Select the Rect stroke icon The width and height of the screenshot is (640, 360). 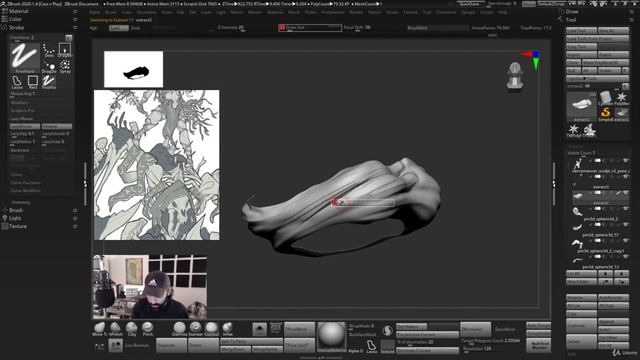(33, 82)
